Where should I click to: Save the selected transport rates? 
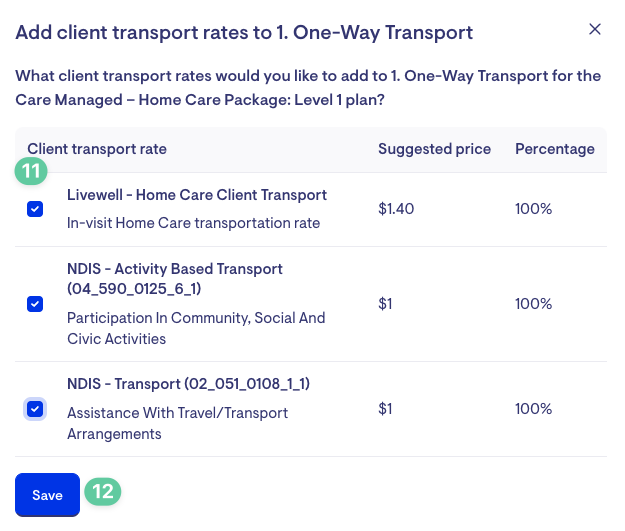[47, 495]
